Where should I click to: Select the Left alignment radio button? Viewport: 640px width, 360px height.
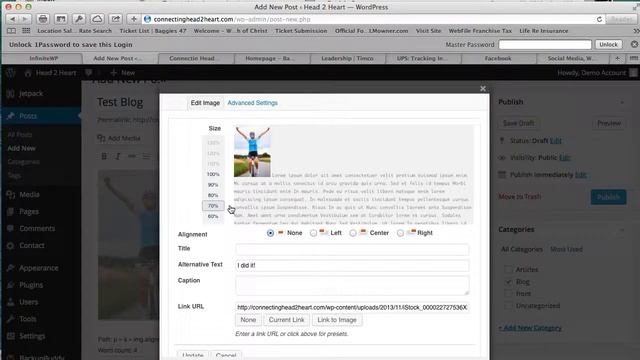[313, 233]
